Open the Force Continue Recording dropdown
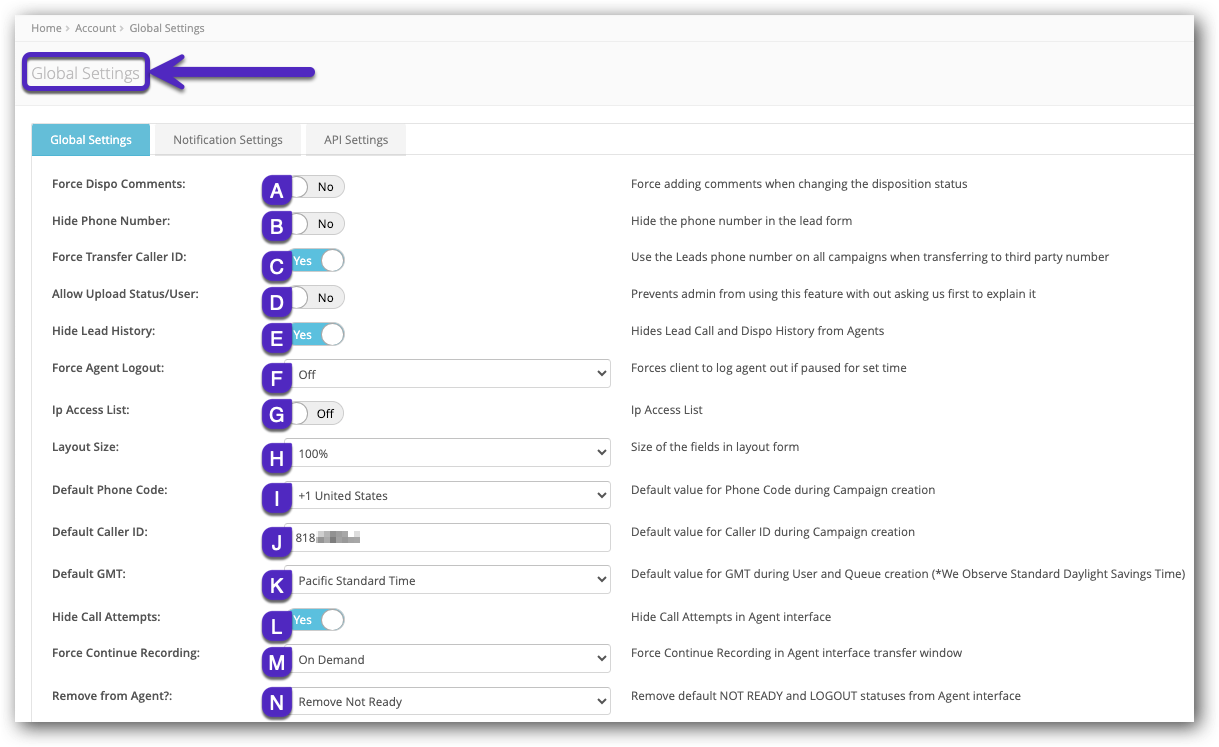Image resolution: width=1219 pixels, height=747 pixels. pos(447,659)
